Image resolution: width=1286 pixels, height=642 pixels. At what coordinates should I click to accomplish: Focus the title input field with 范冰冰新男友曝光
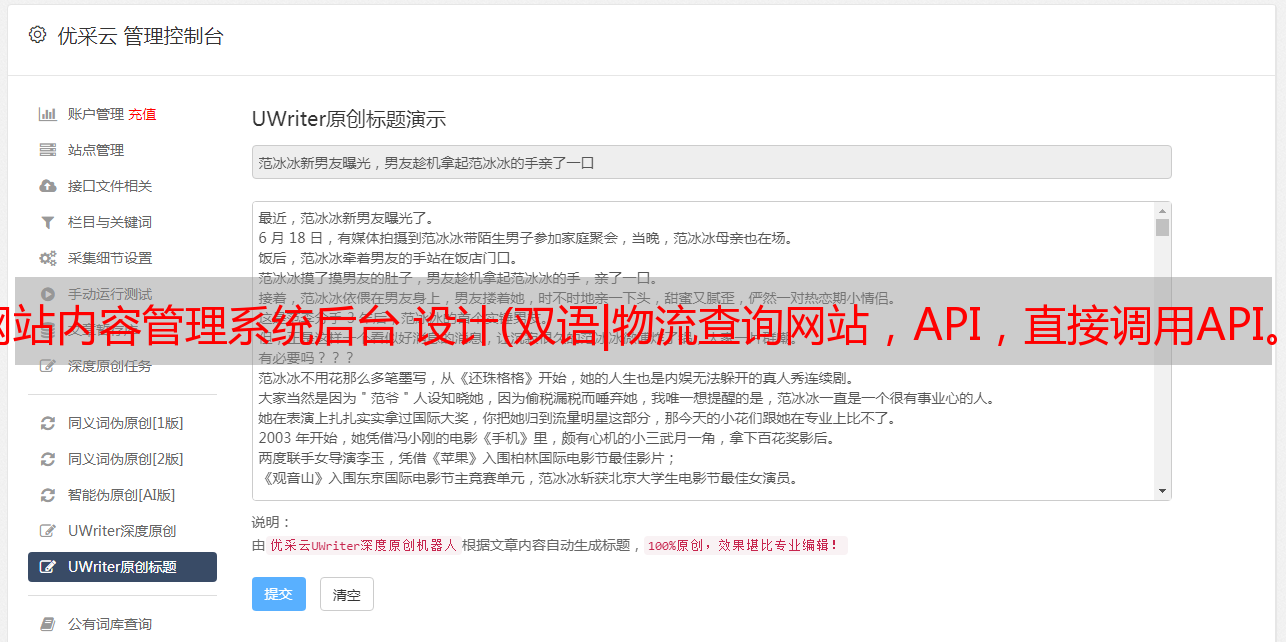click(x=711, y=162)
